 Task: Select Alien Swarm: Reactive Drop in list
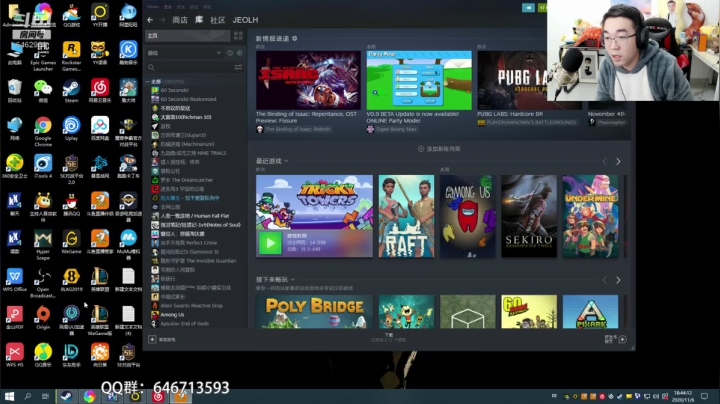[191, 306]
